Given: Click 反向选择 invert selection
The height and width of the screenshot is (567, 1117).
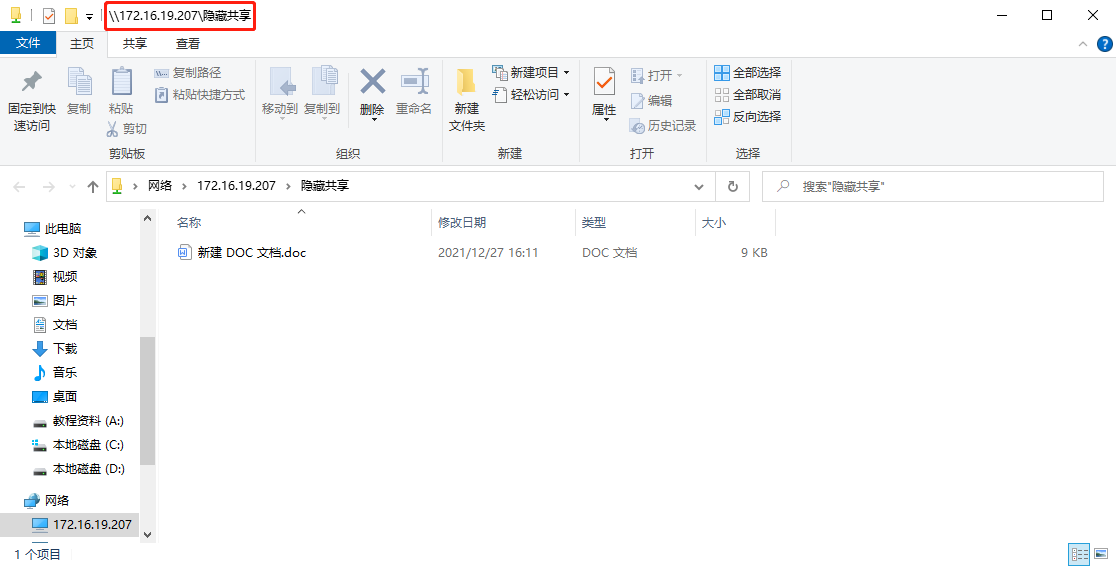Looking at the screenshot, I should tap(747, 117).
